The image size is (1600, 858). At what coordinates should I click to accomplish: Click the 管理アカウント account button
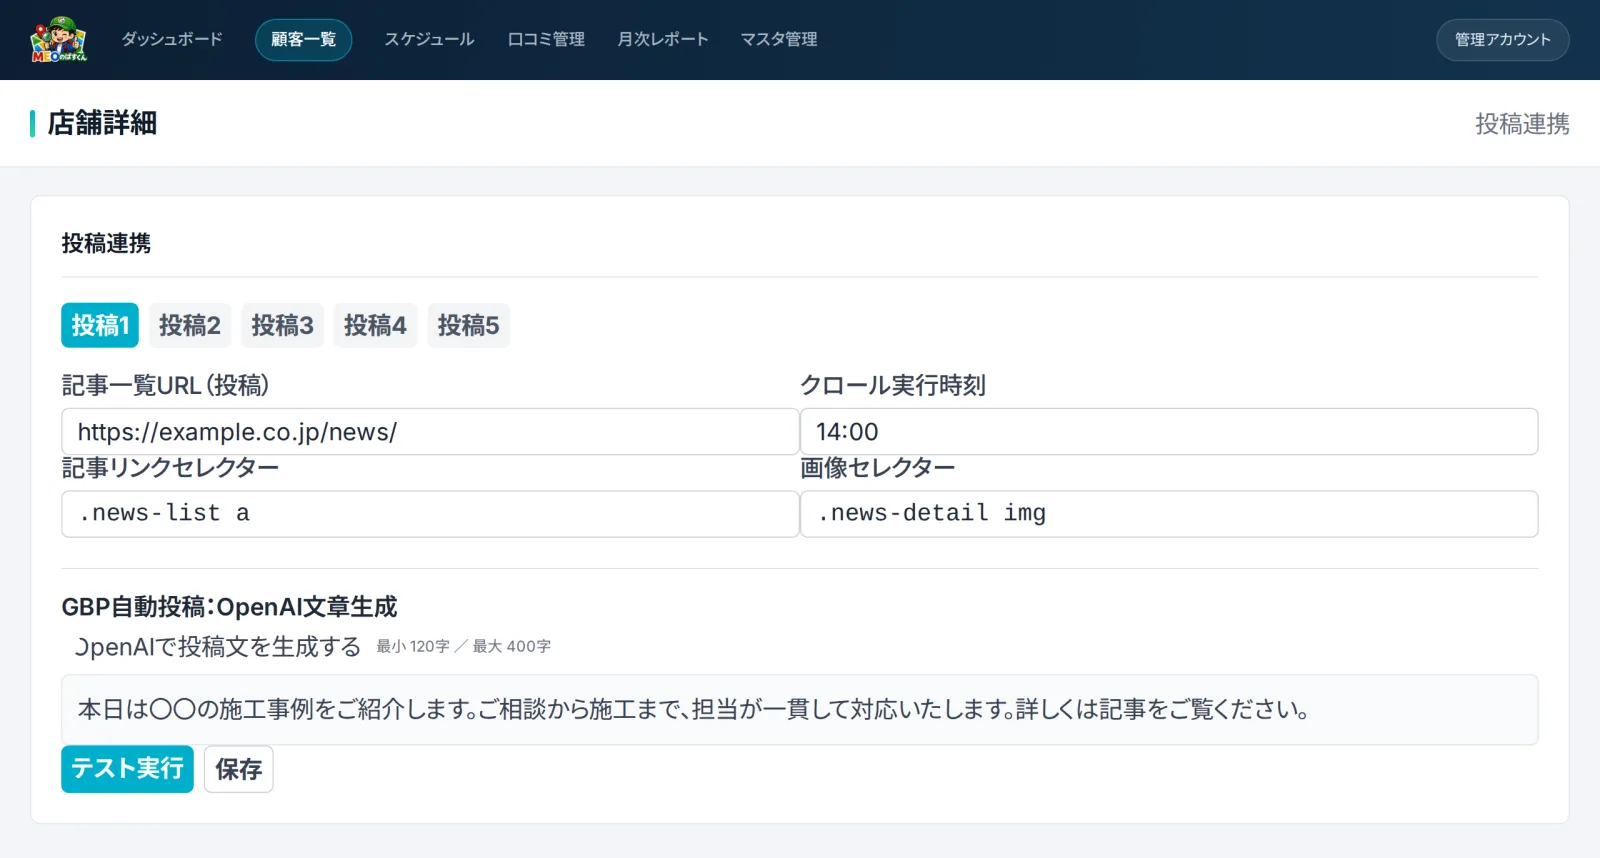pos(1503,40)
